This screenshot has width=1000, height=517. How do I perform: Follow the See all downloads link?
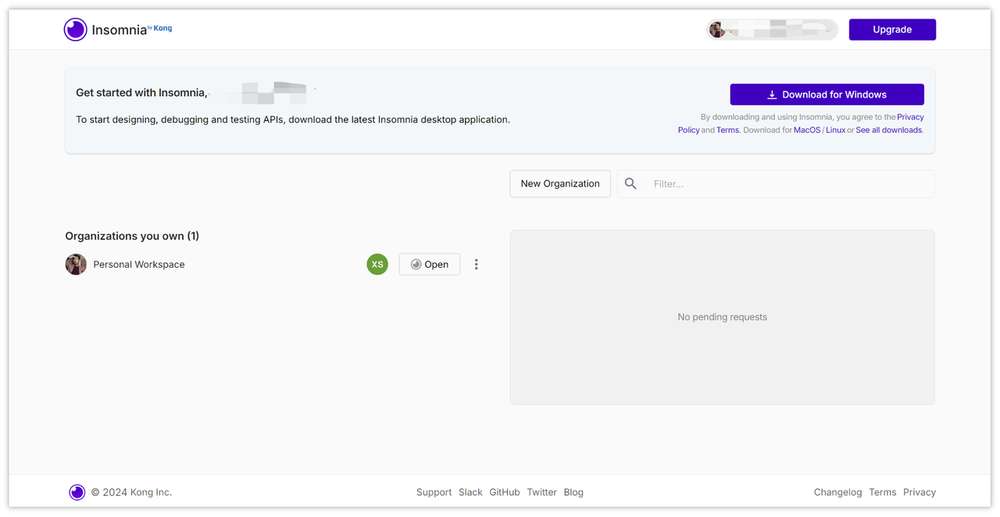(888, 130)
